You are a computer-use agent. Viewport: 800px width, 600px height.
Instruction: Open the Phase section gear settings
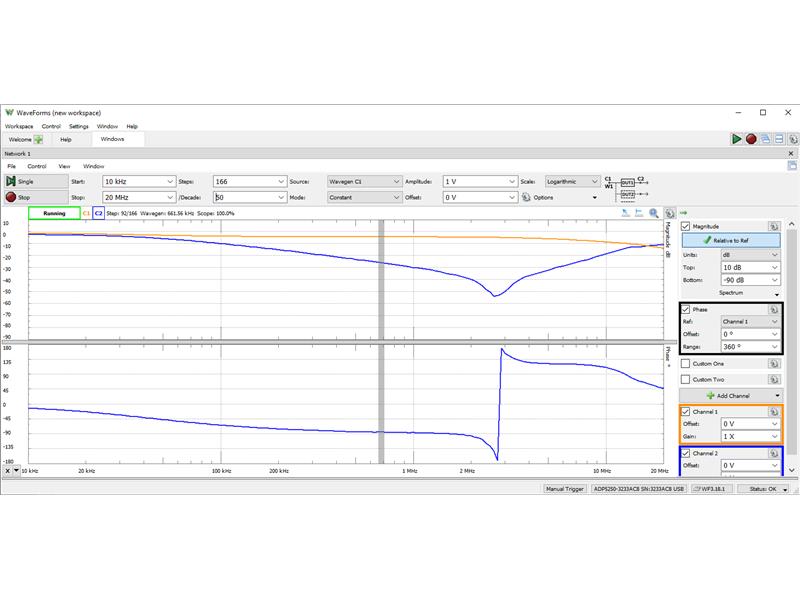[774, 310]
